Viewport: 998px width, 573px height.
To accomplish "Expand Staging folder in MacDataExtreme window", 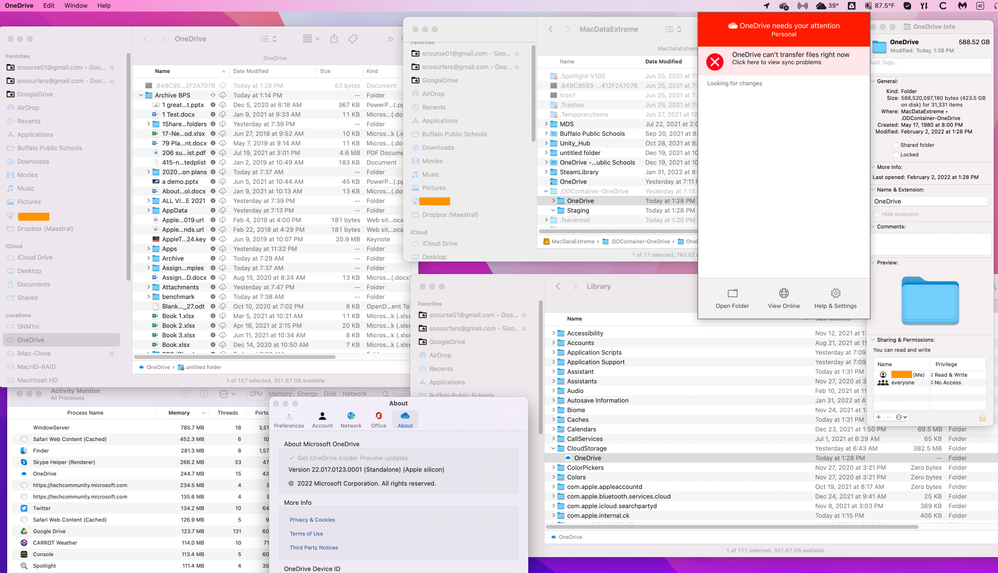I will [553, 210].
